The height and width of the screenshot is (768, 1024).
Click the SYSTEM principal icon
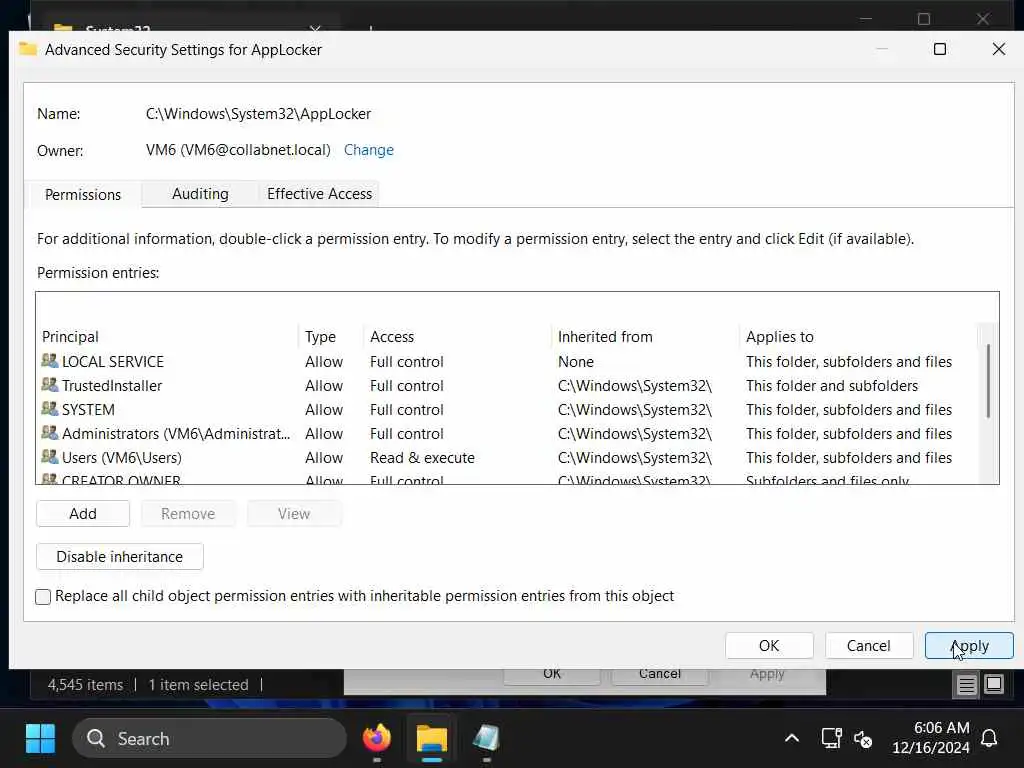tap(50, 409)
